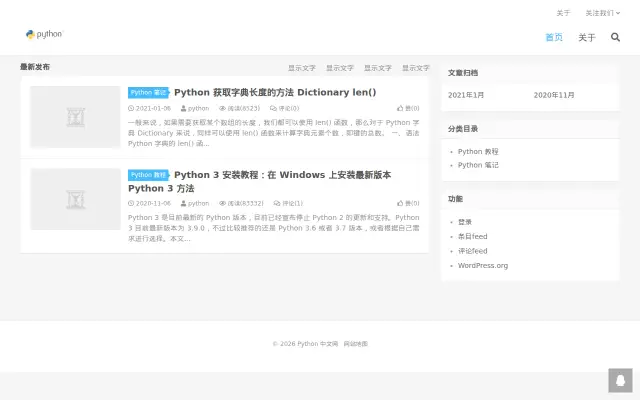Click small 关于 link in top bar
Image resolution: width=640 pixels, height=400 pixels.
point(563,13)
